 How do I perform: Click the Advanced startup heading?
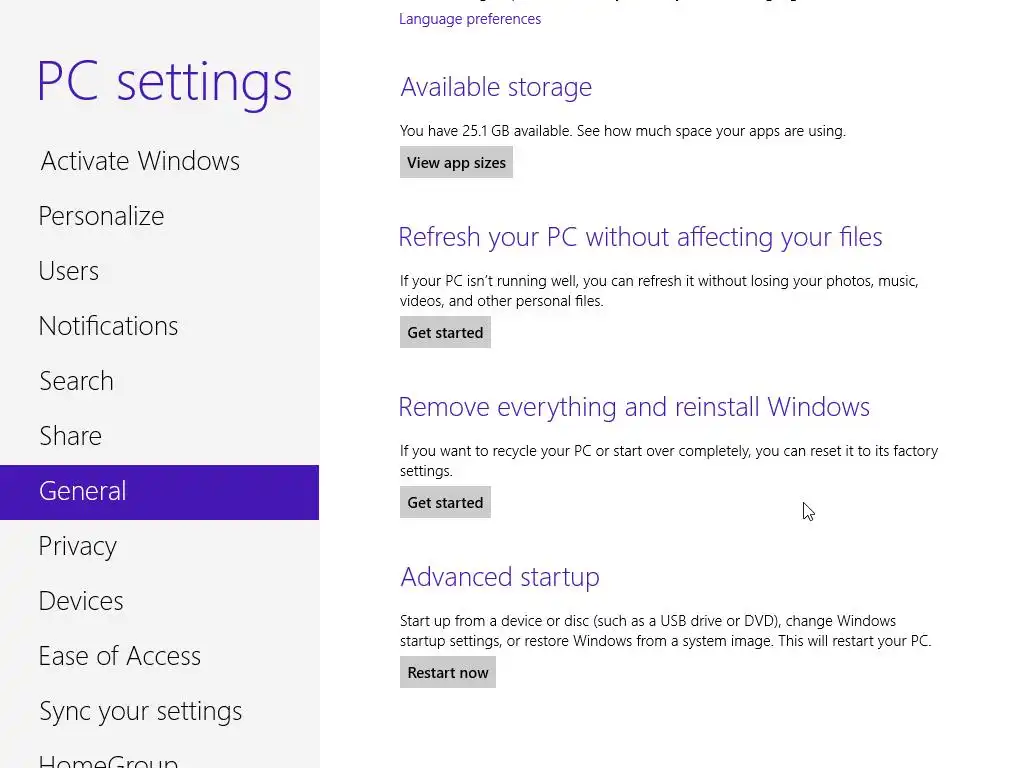pyautogui.click(x=500, y=577)
